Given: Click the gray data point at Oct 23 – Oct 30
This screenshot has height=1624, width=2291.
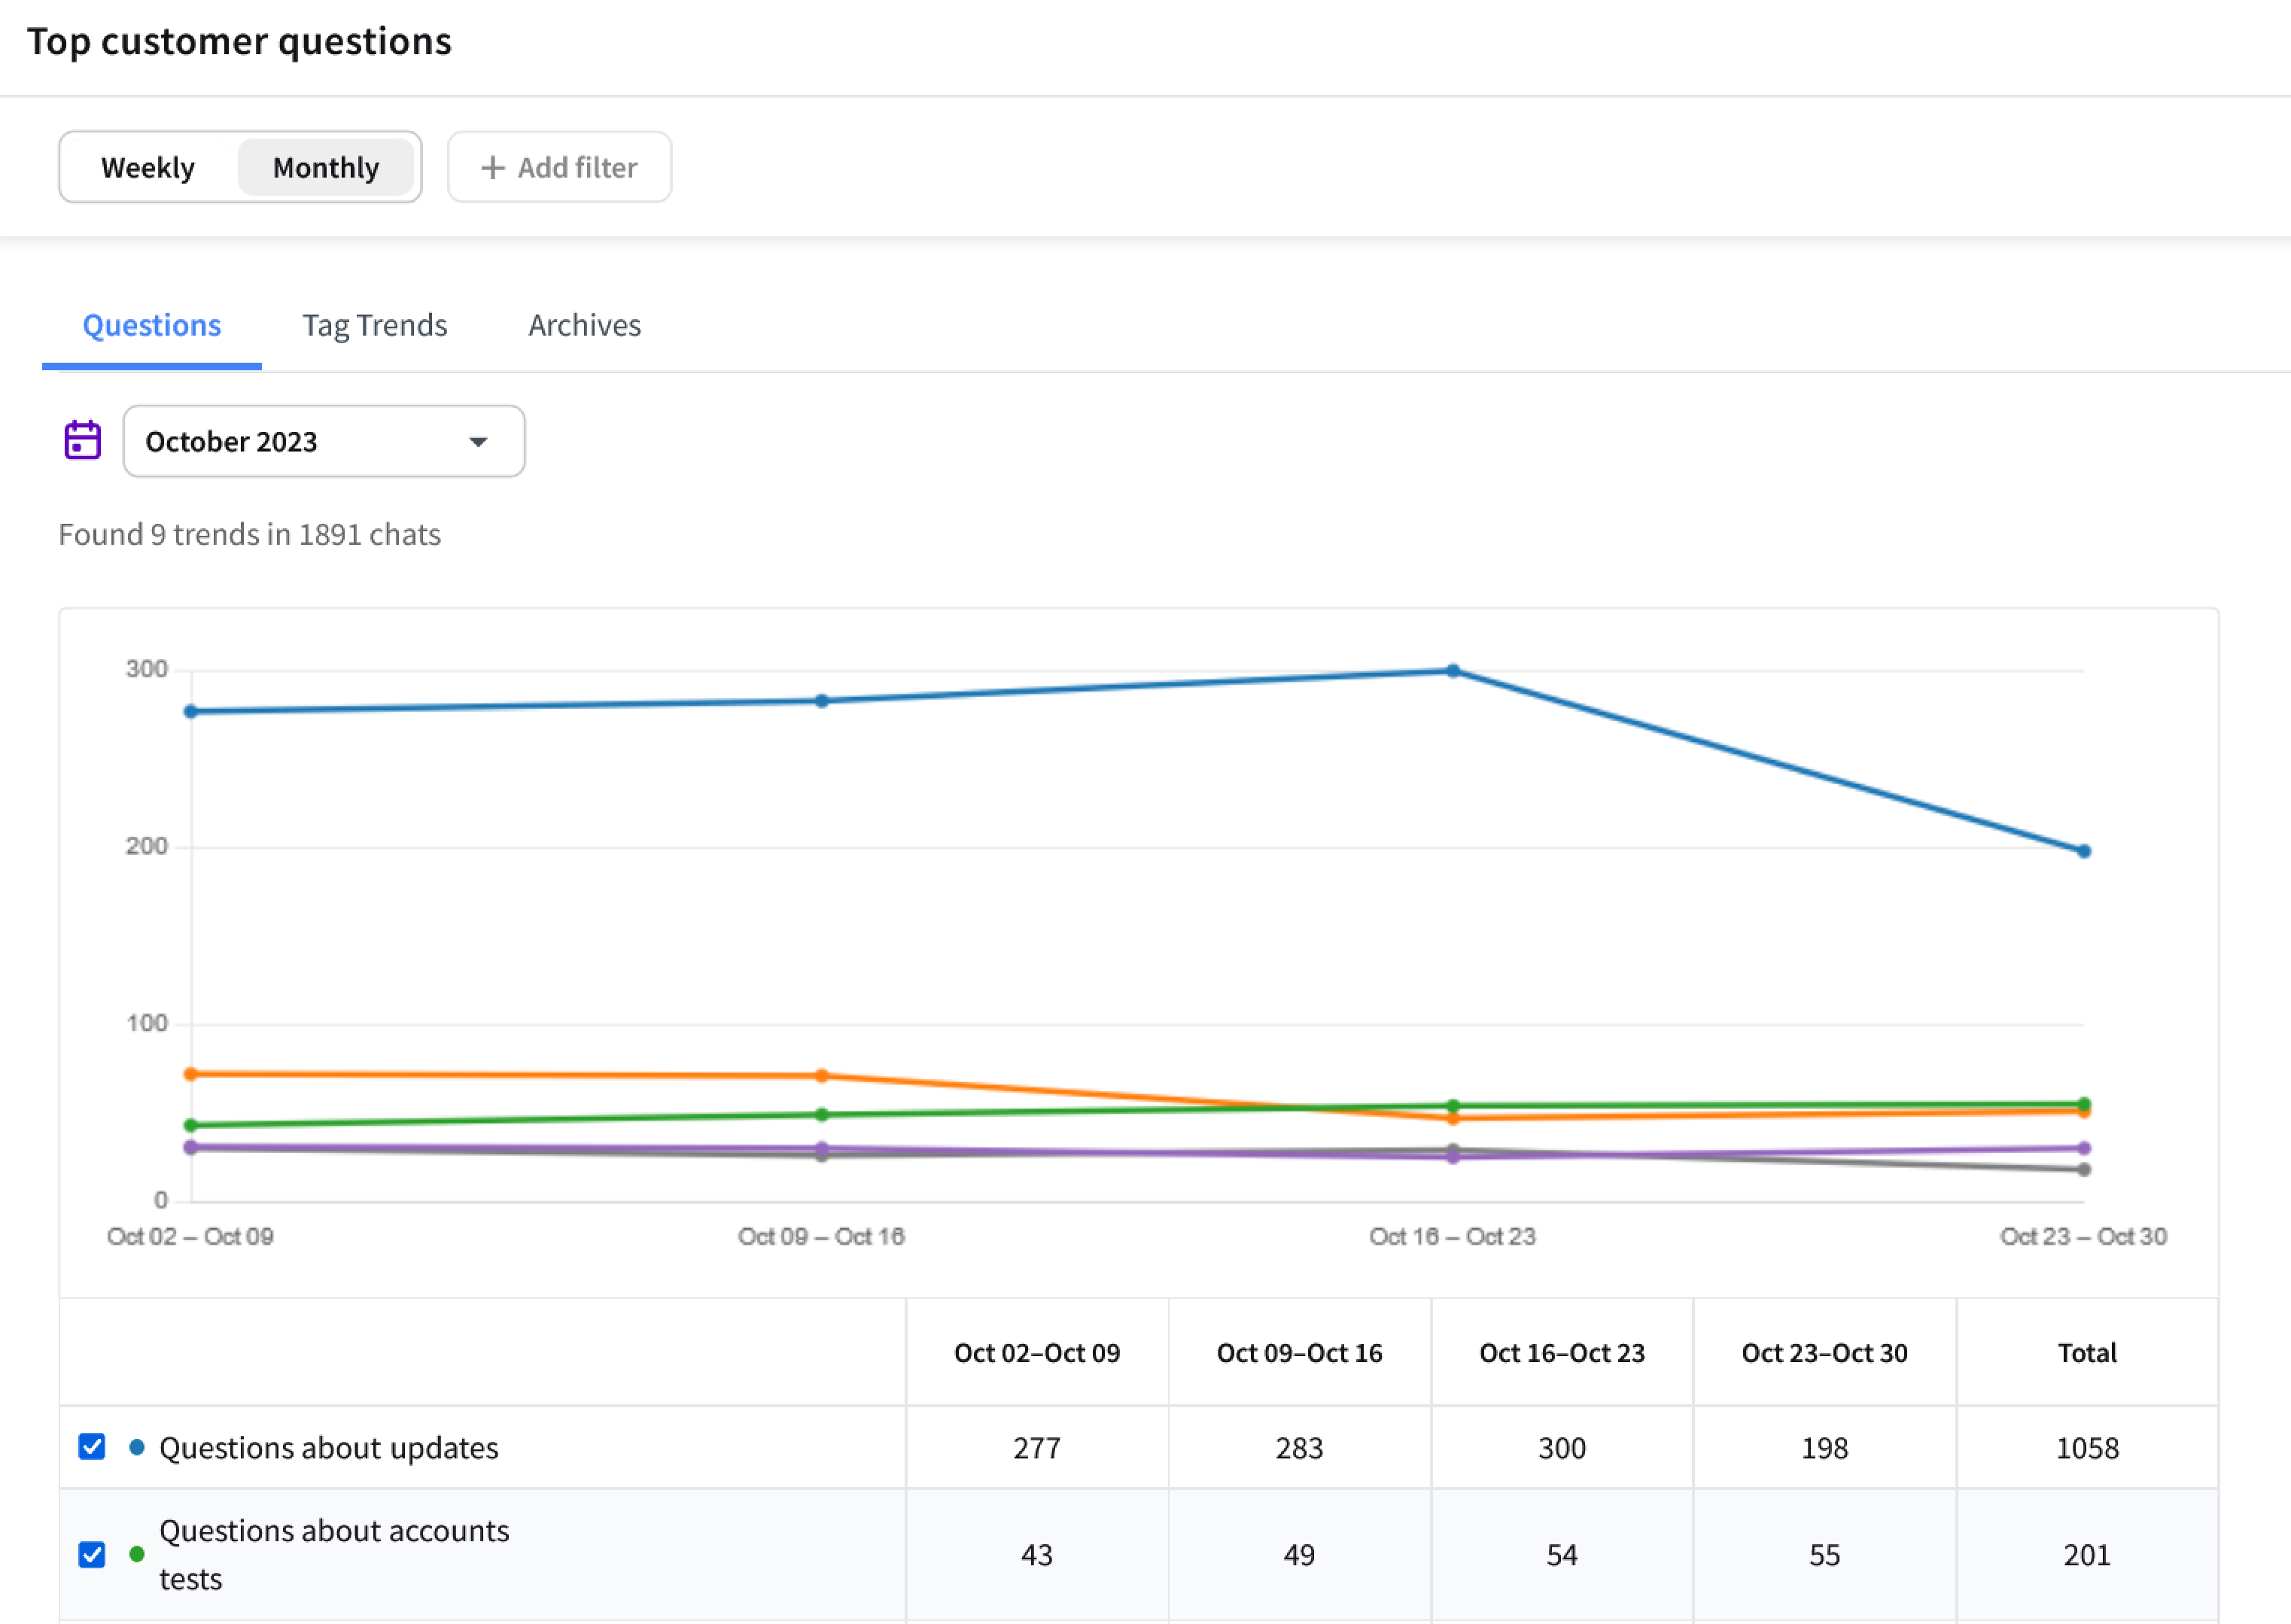Looking at the screenshot, I should pos(2084,1170).
